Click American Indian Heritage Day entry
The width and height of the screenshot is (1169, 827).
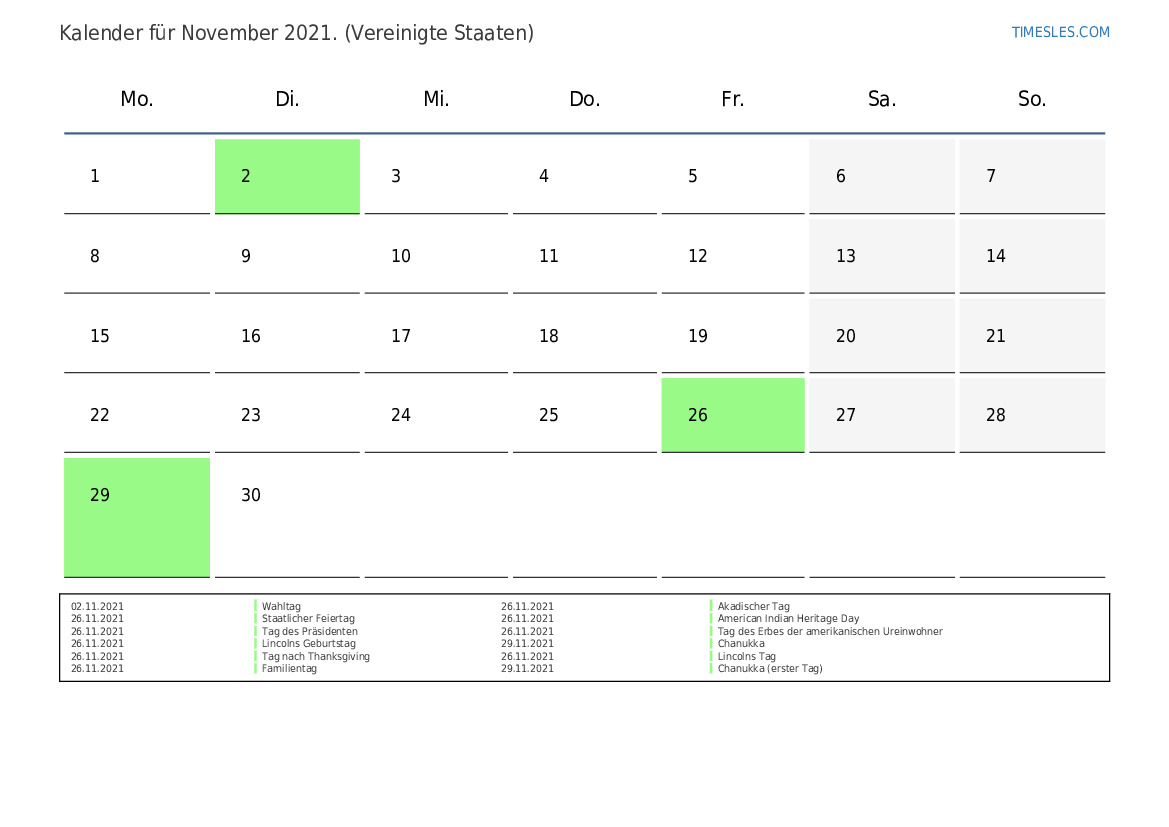point(788,619)
